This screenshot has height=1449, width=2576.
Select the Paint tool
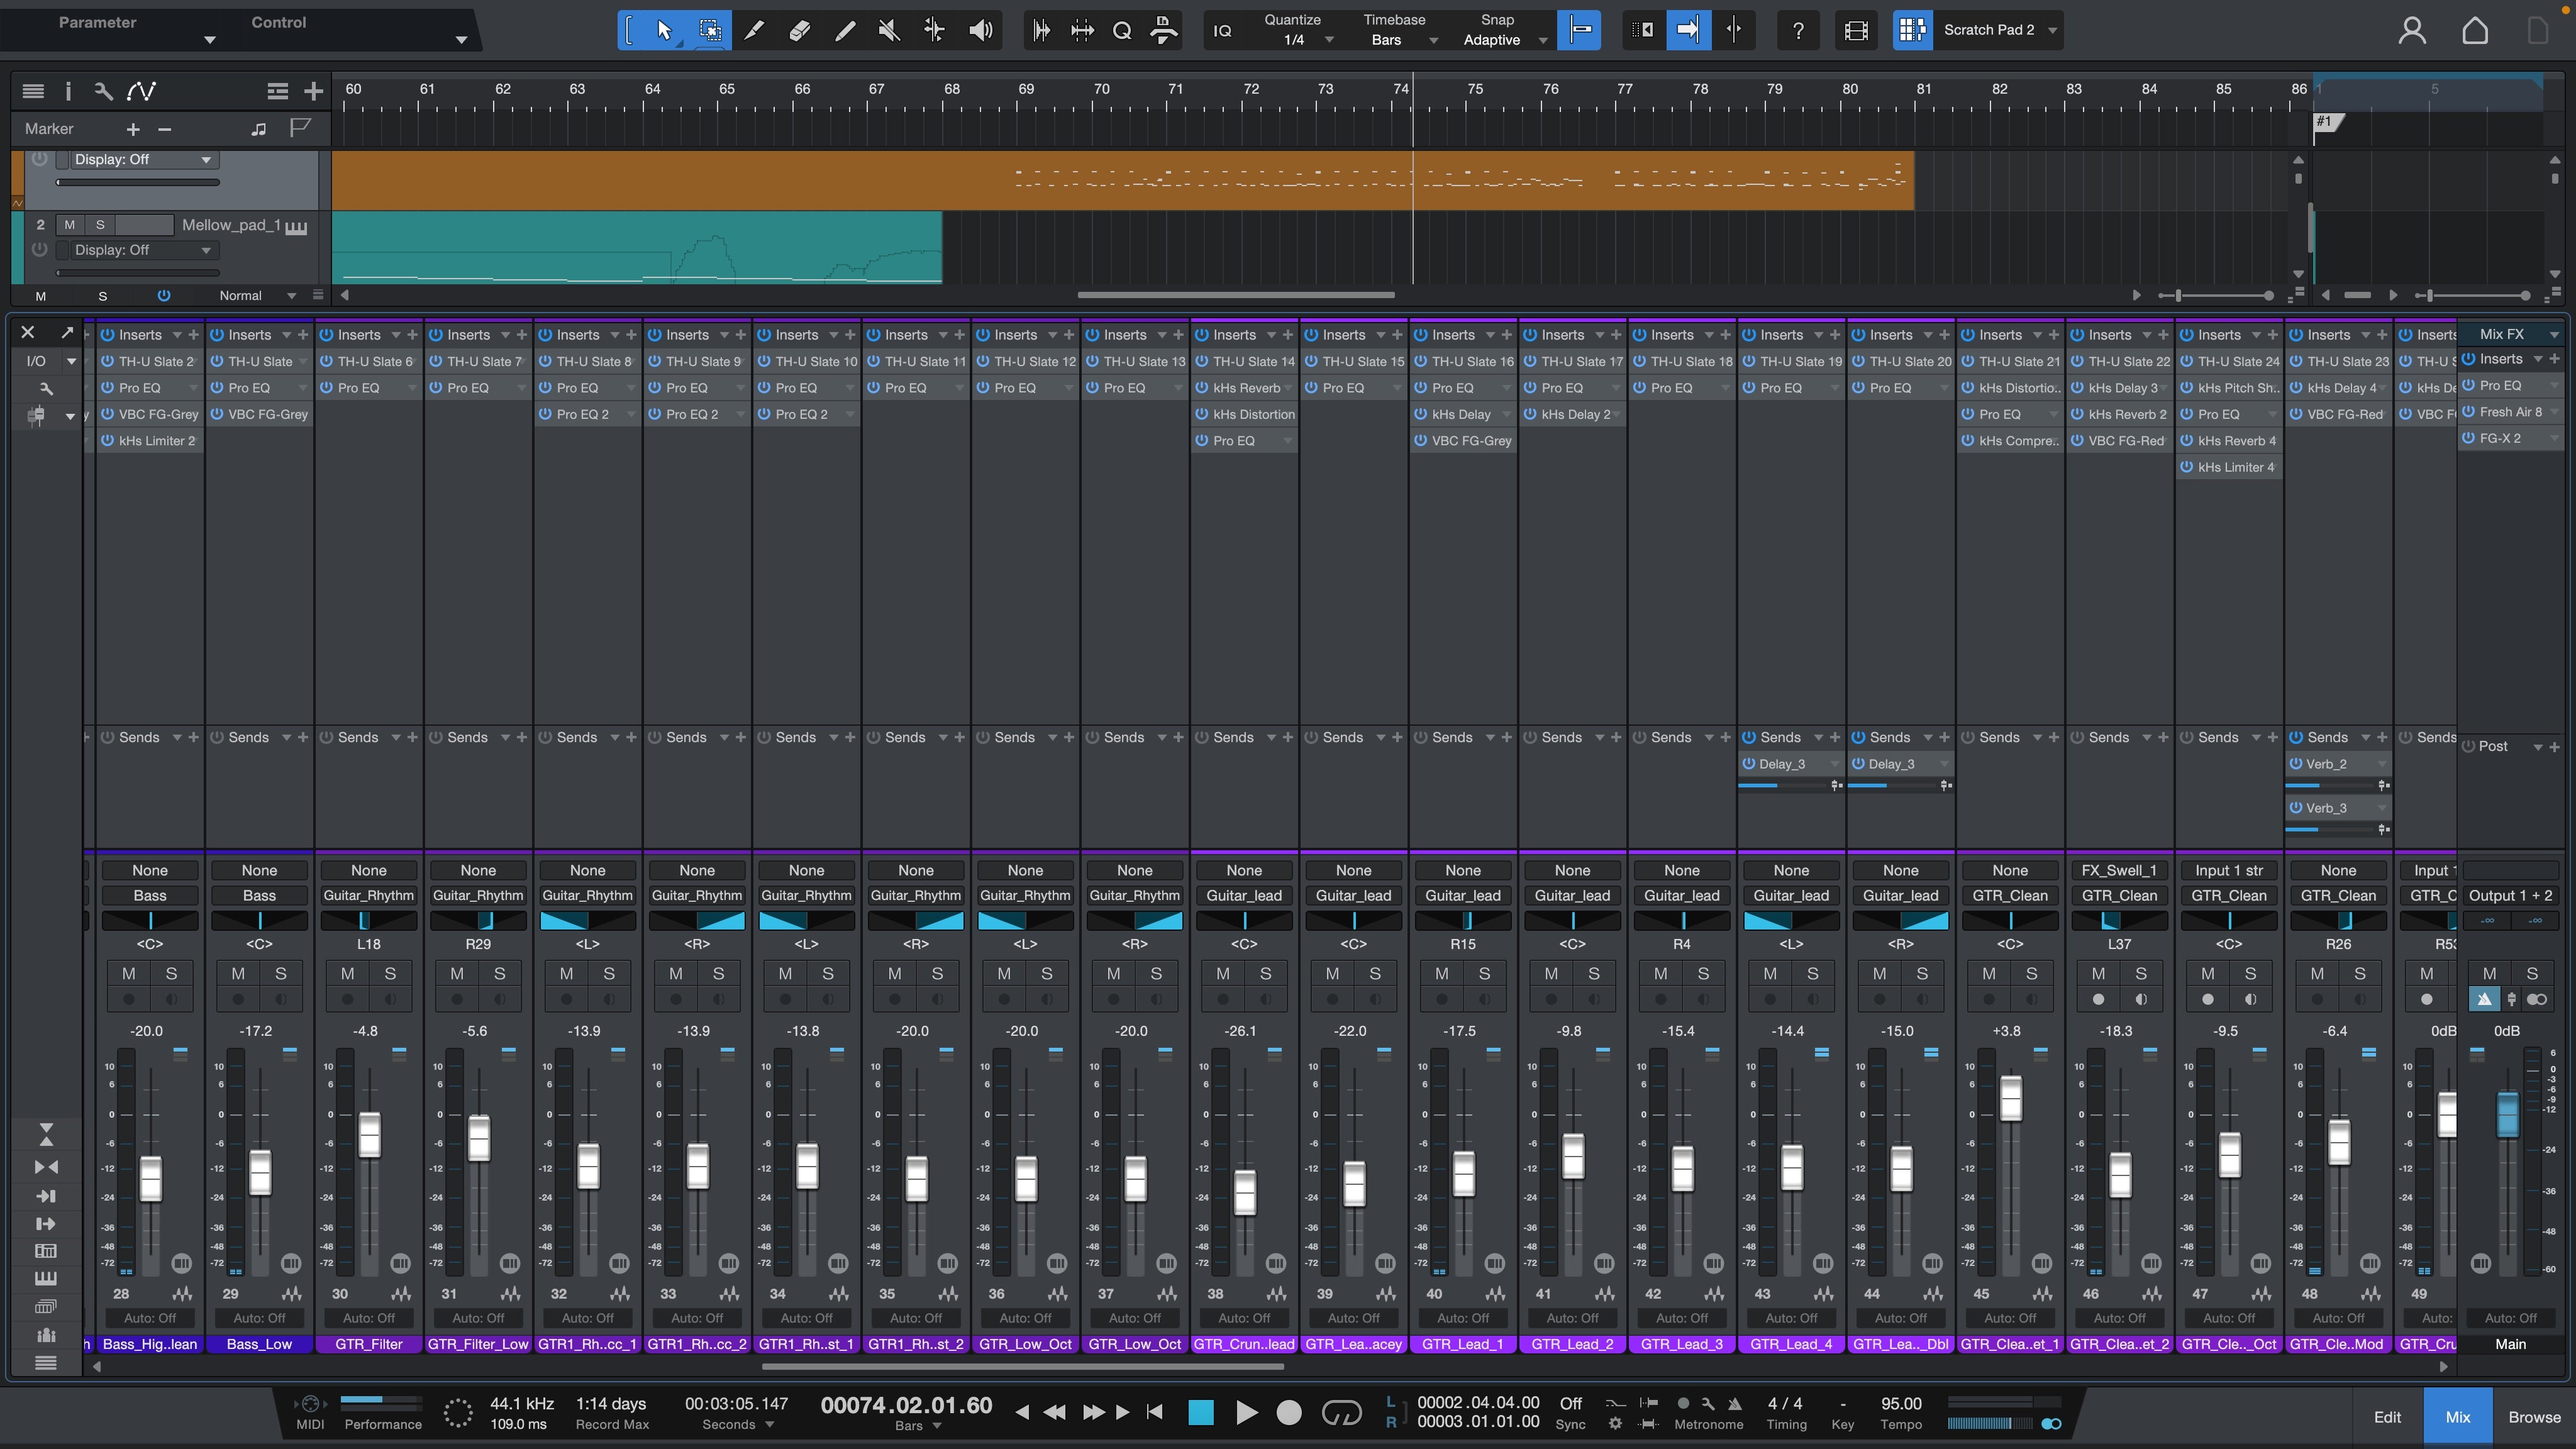(844, 30)
